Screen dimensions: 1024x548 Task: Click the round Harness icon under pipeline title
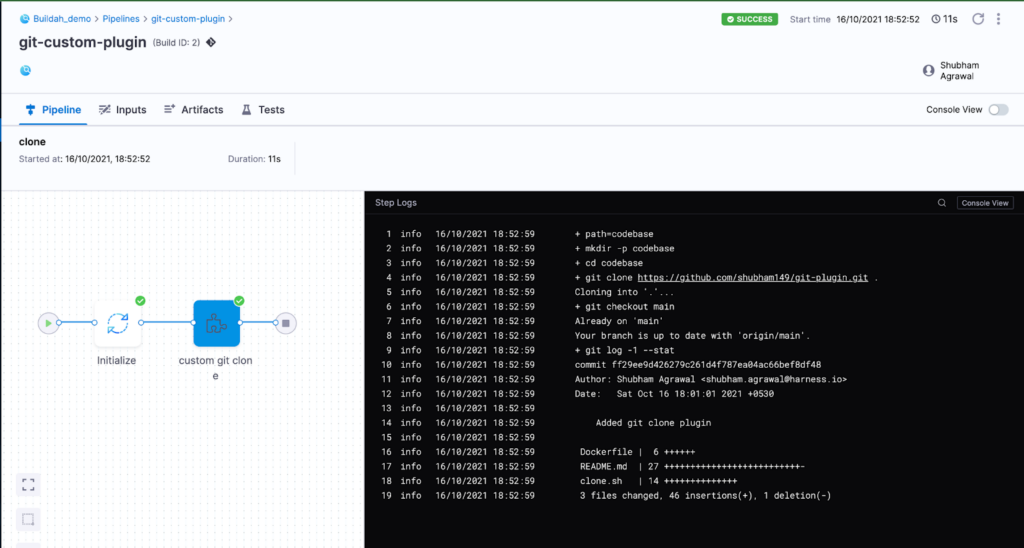[x=25, y=71]
